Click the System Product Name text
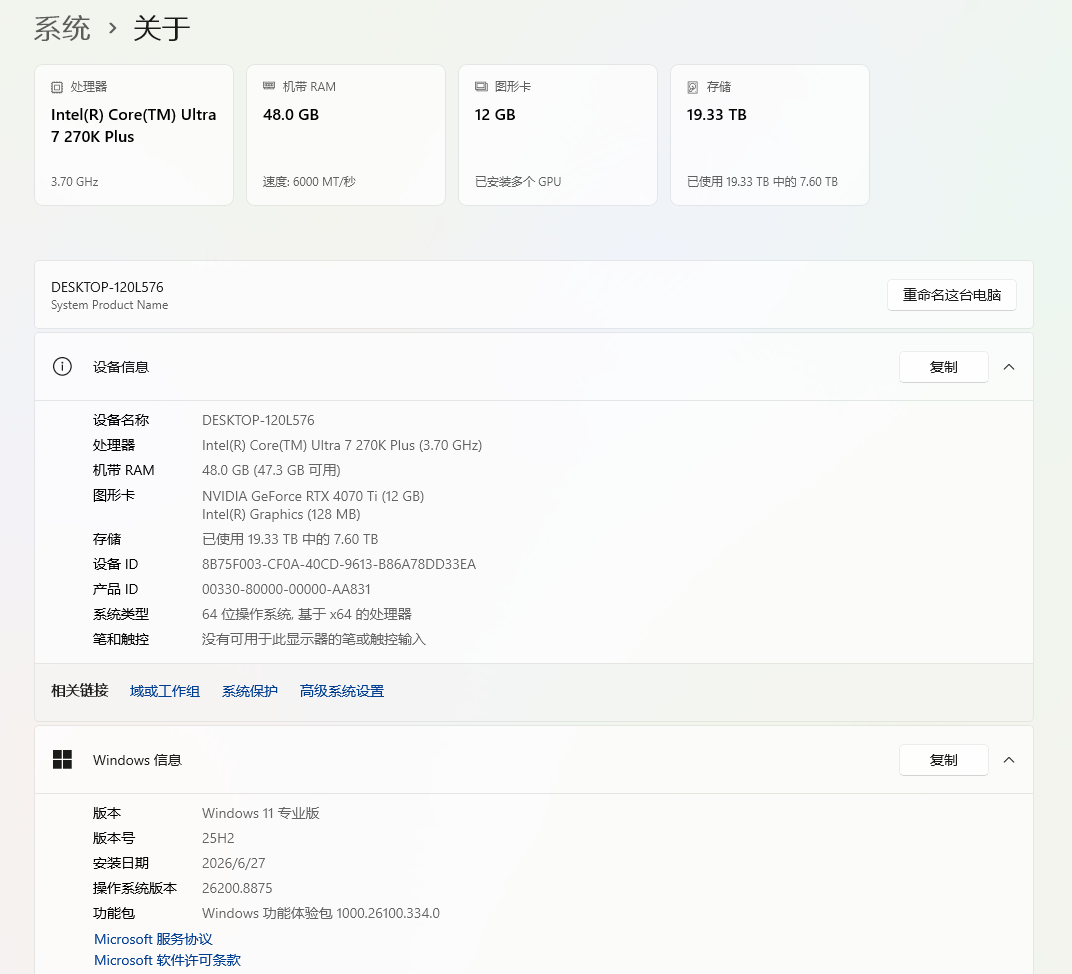This screenshot has height=974, width=1072. pos(109,305)
